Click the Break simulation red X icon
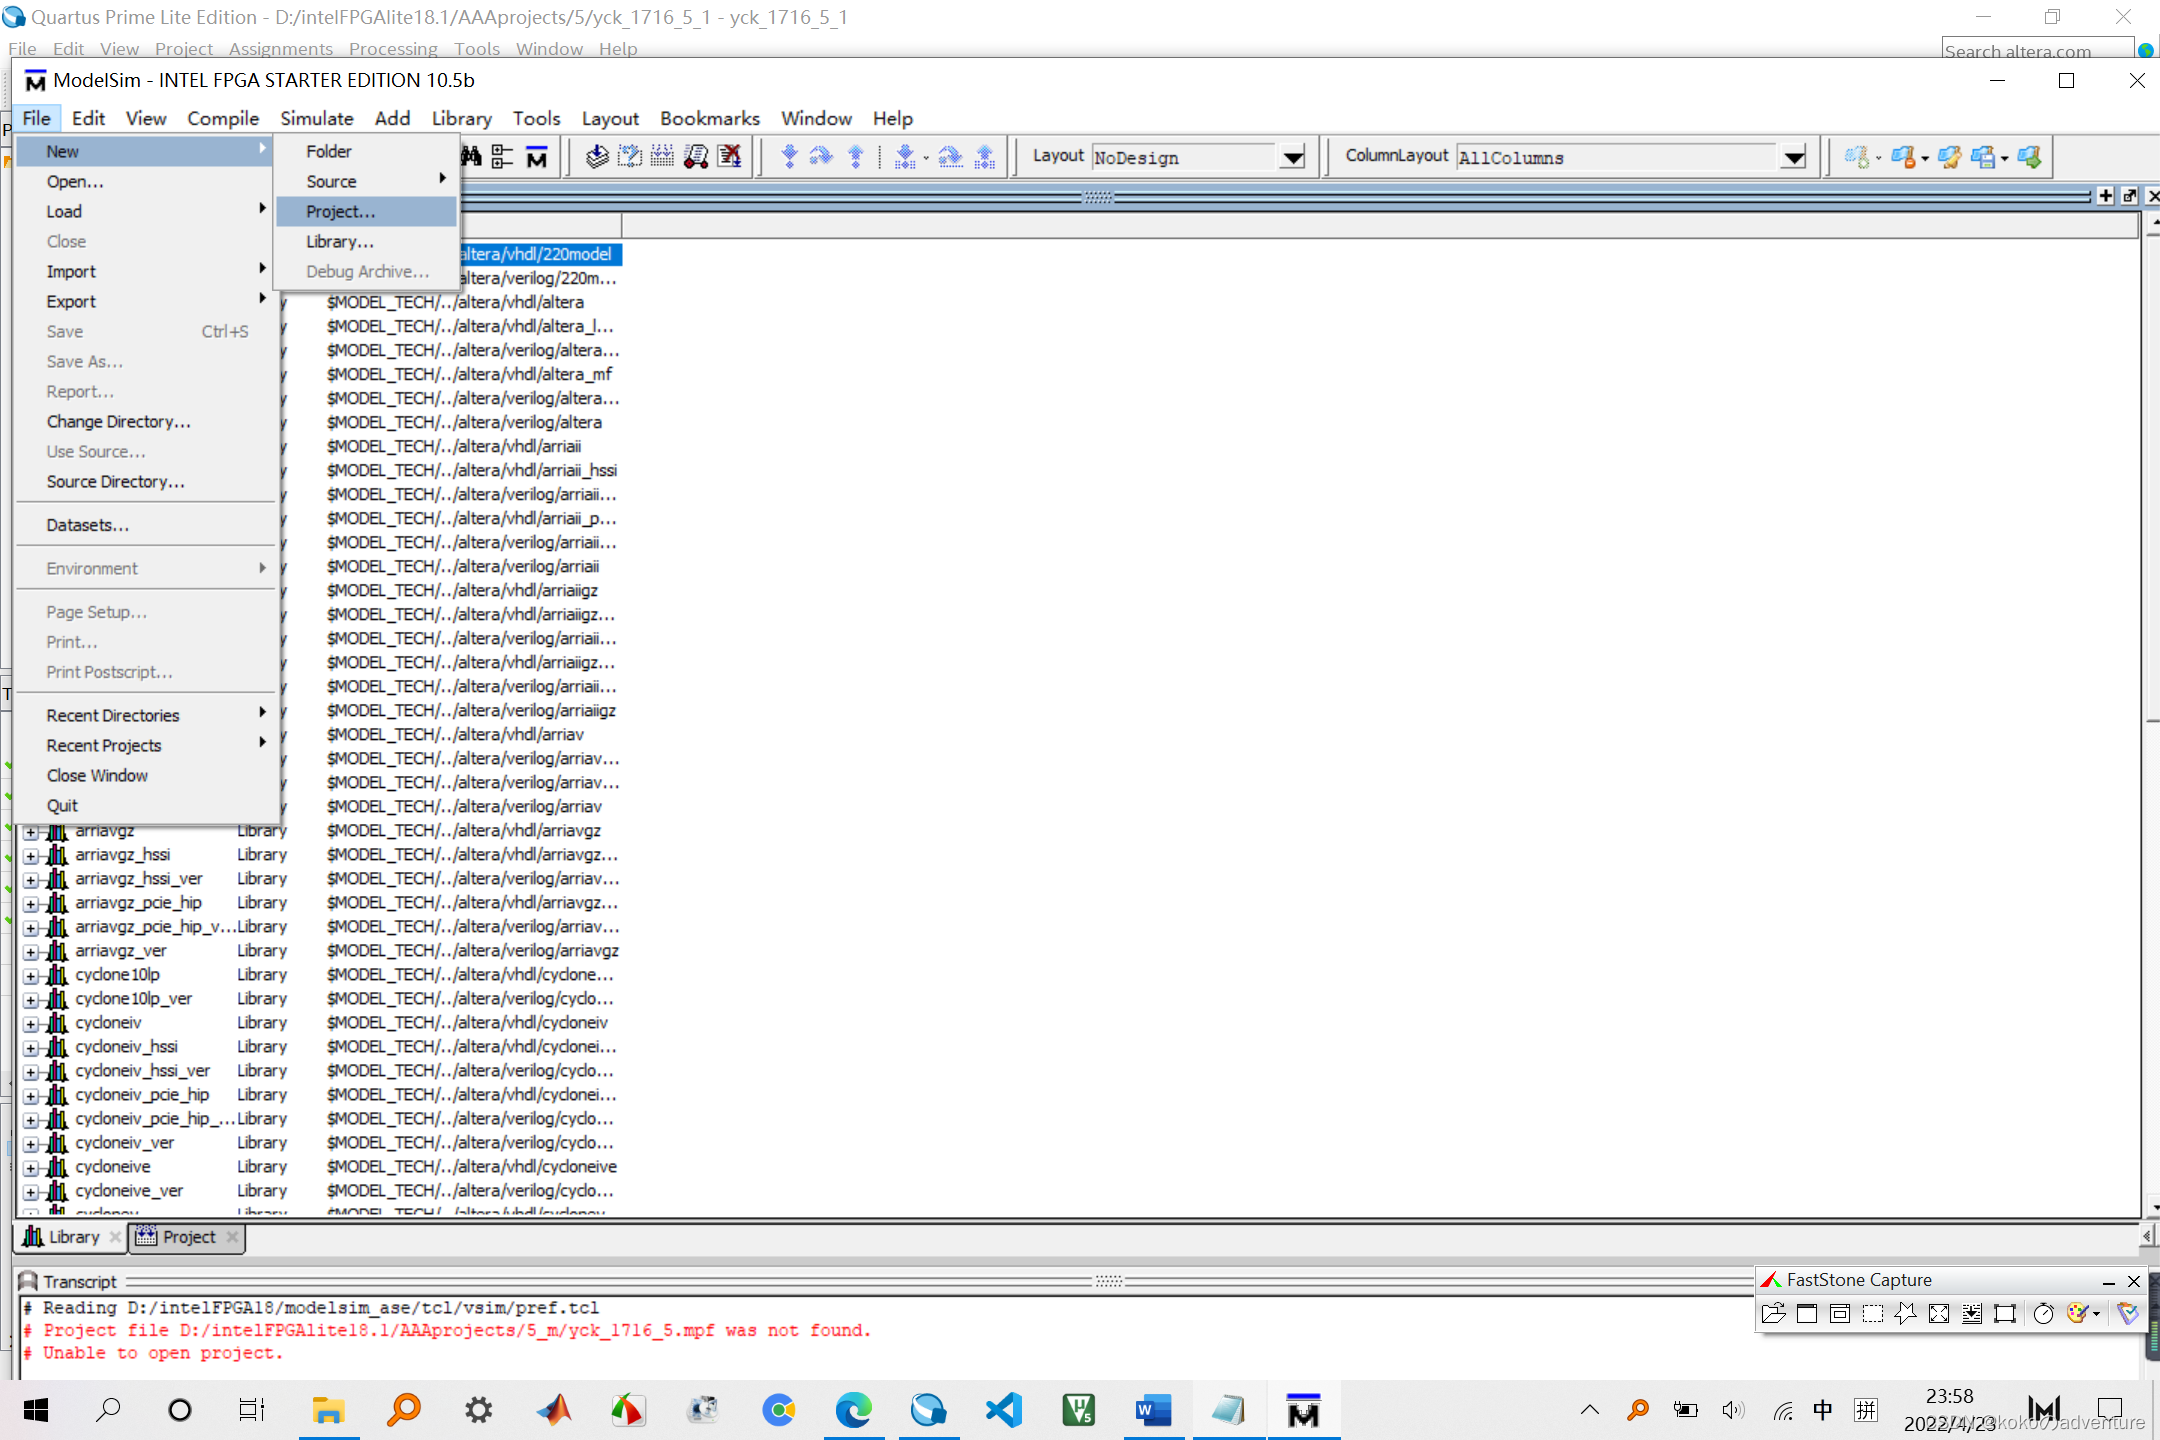This screenshot has width=2160, height=1440. (x=729, y=157)
